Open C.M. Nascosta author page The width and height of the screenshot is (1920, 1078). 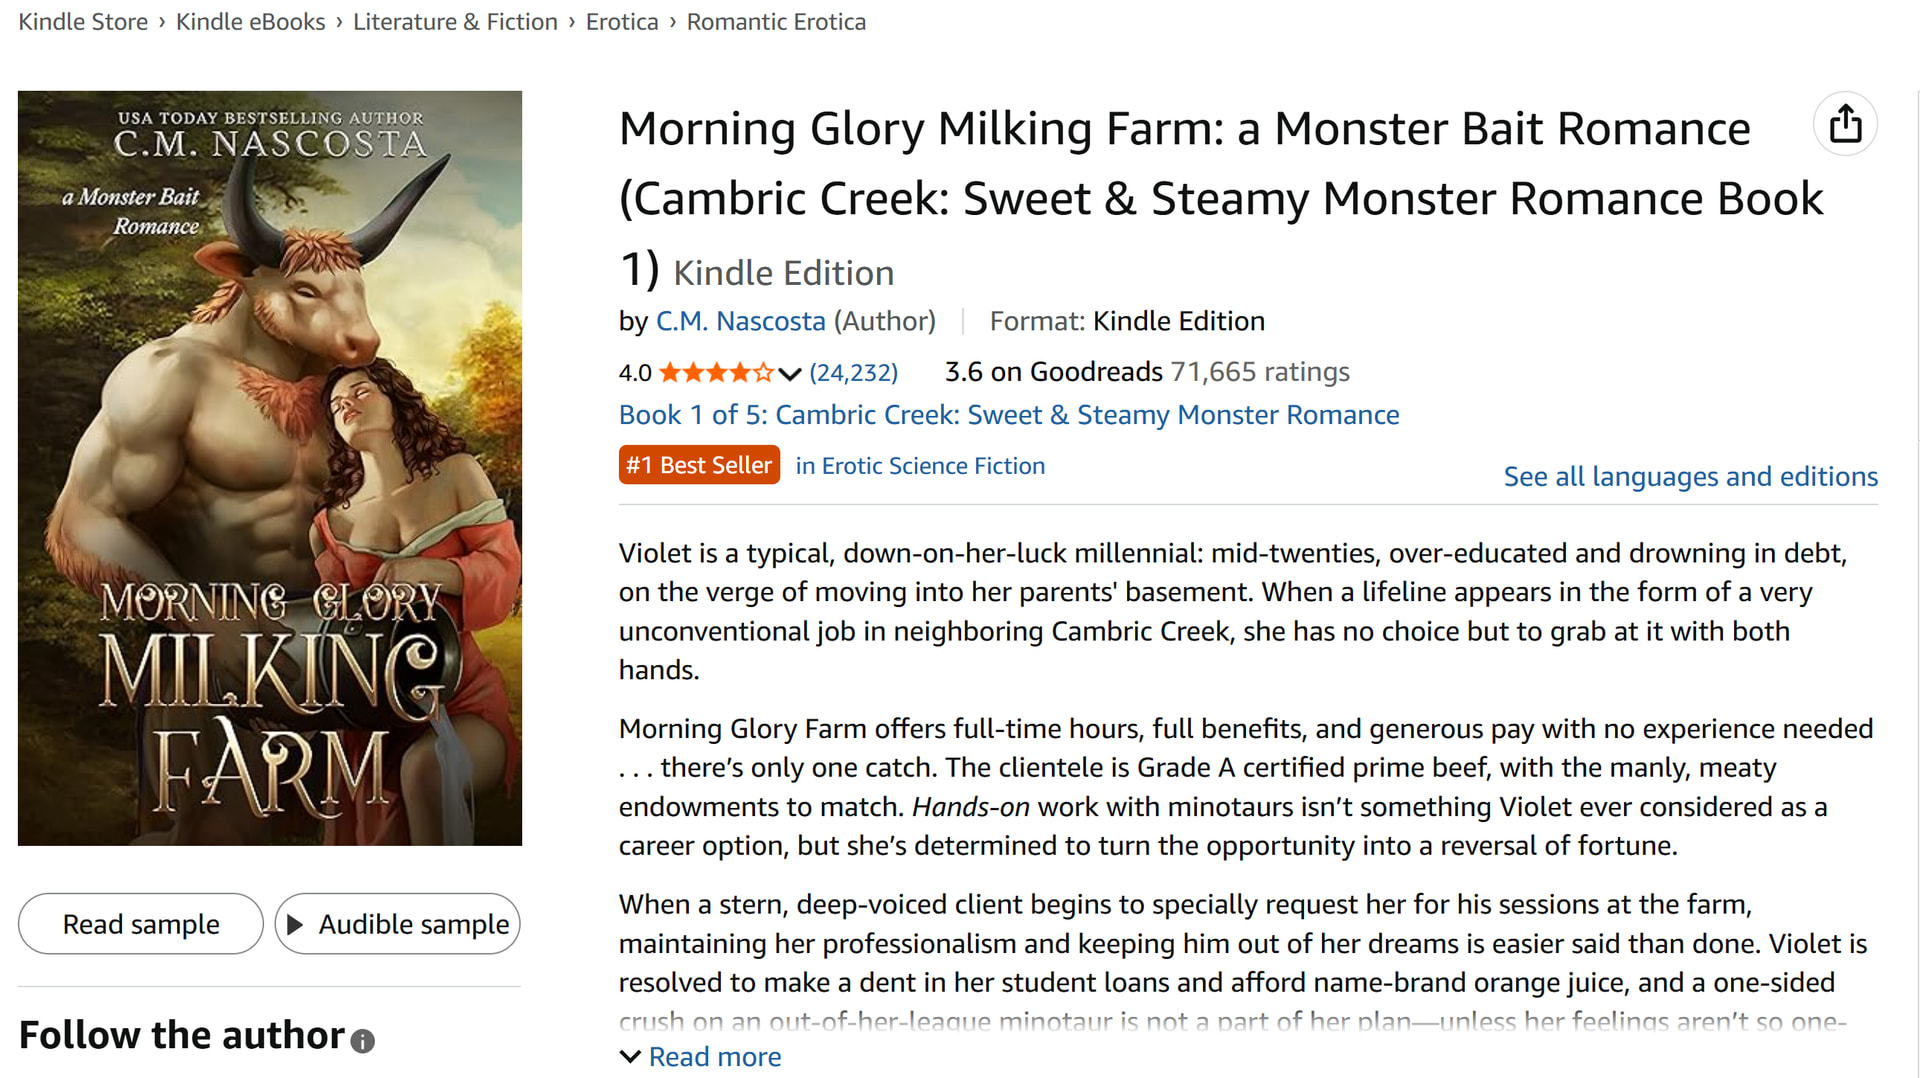740,321
